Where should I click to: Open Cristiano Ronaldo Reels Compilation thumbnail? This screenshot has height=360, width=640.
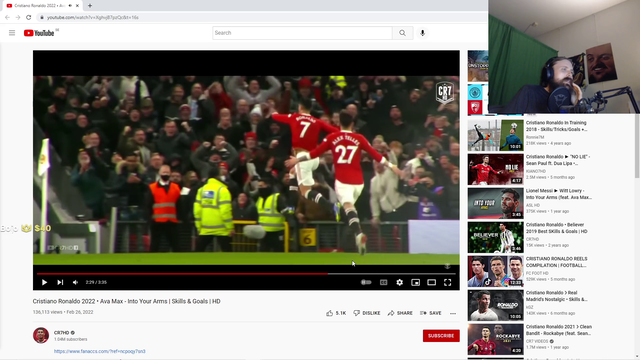(x=496, y=271)
